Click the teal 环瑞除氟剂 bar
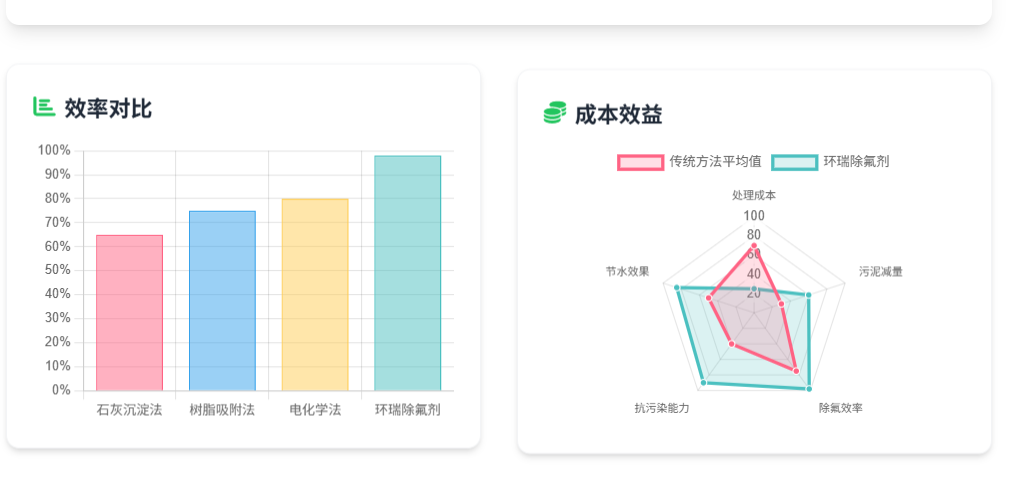The image size is (1021, 491). point(407,272)
